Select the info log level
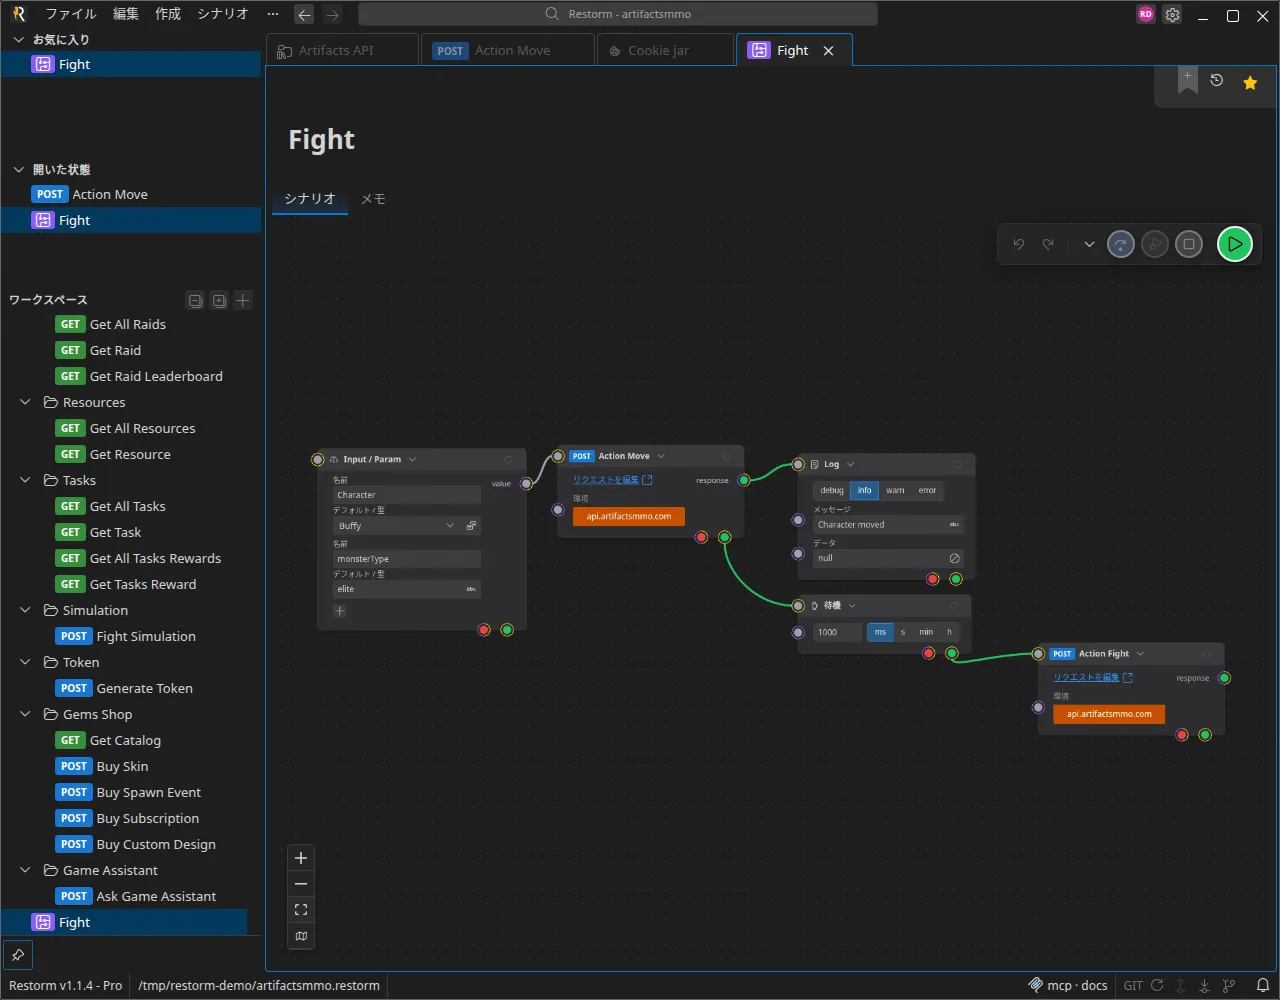Screen dimensions: 1280x1000 pos(865,490)
